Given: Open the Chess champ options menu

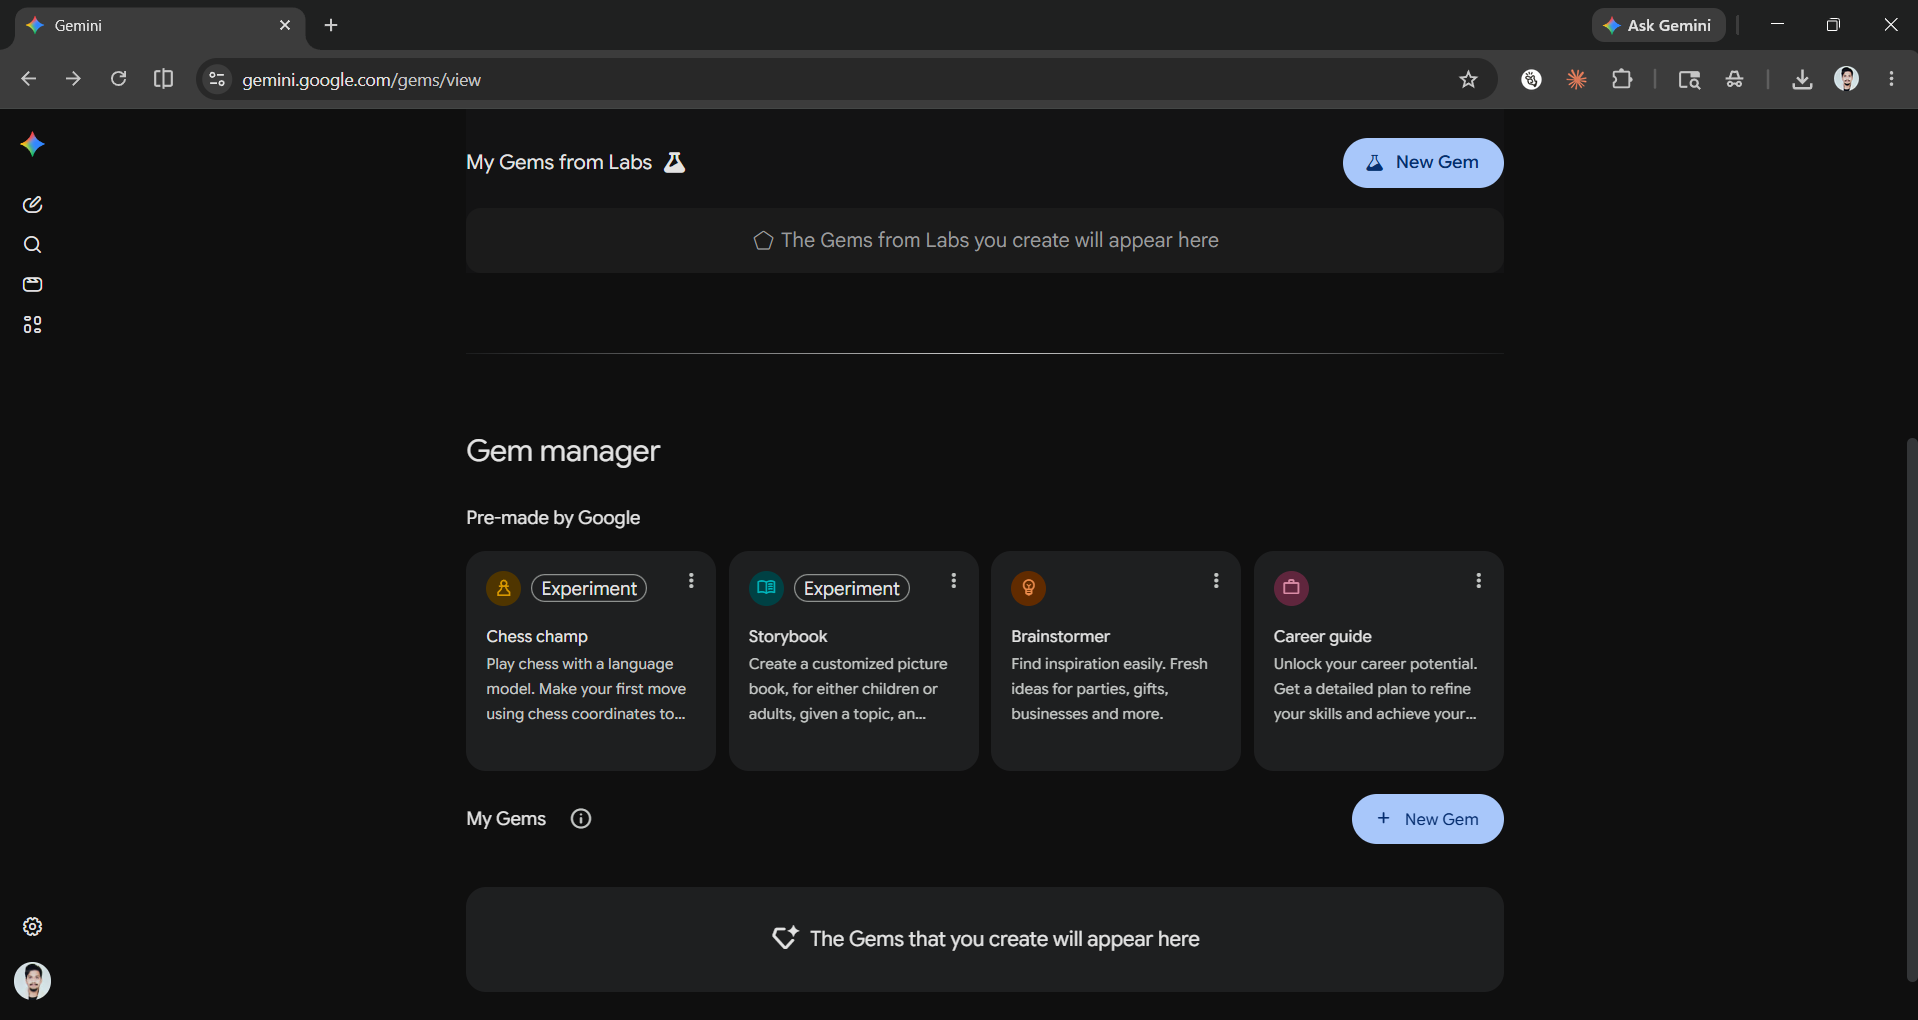Looking at the screenshot, I should [x=691, y=581].
